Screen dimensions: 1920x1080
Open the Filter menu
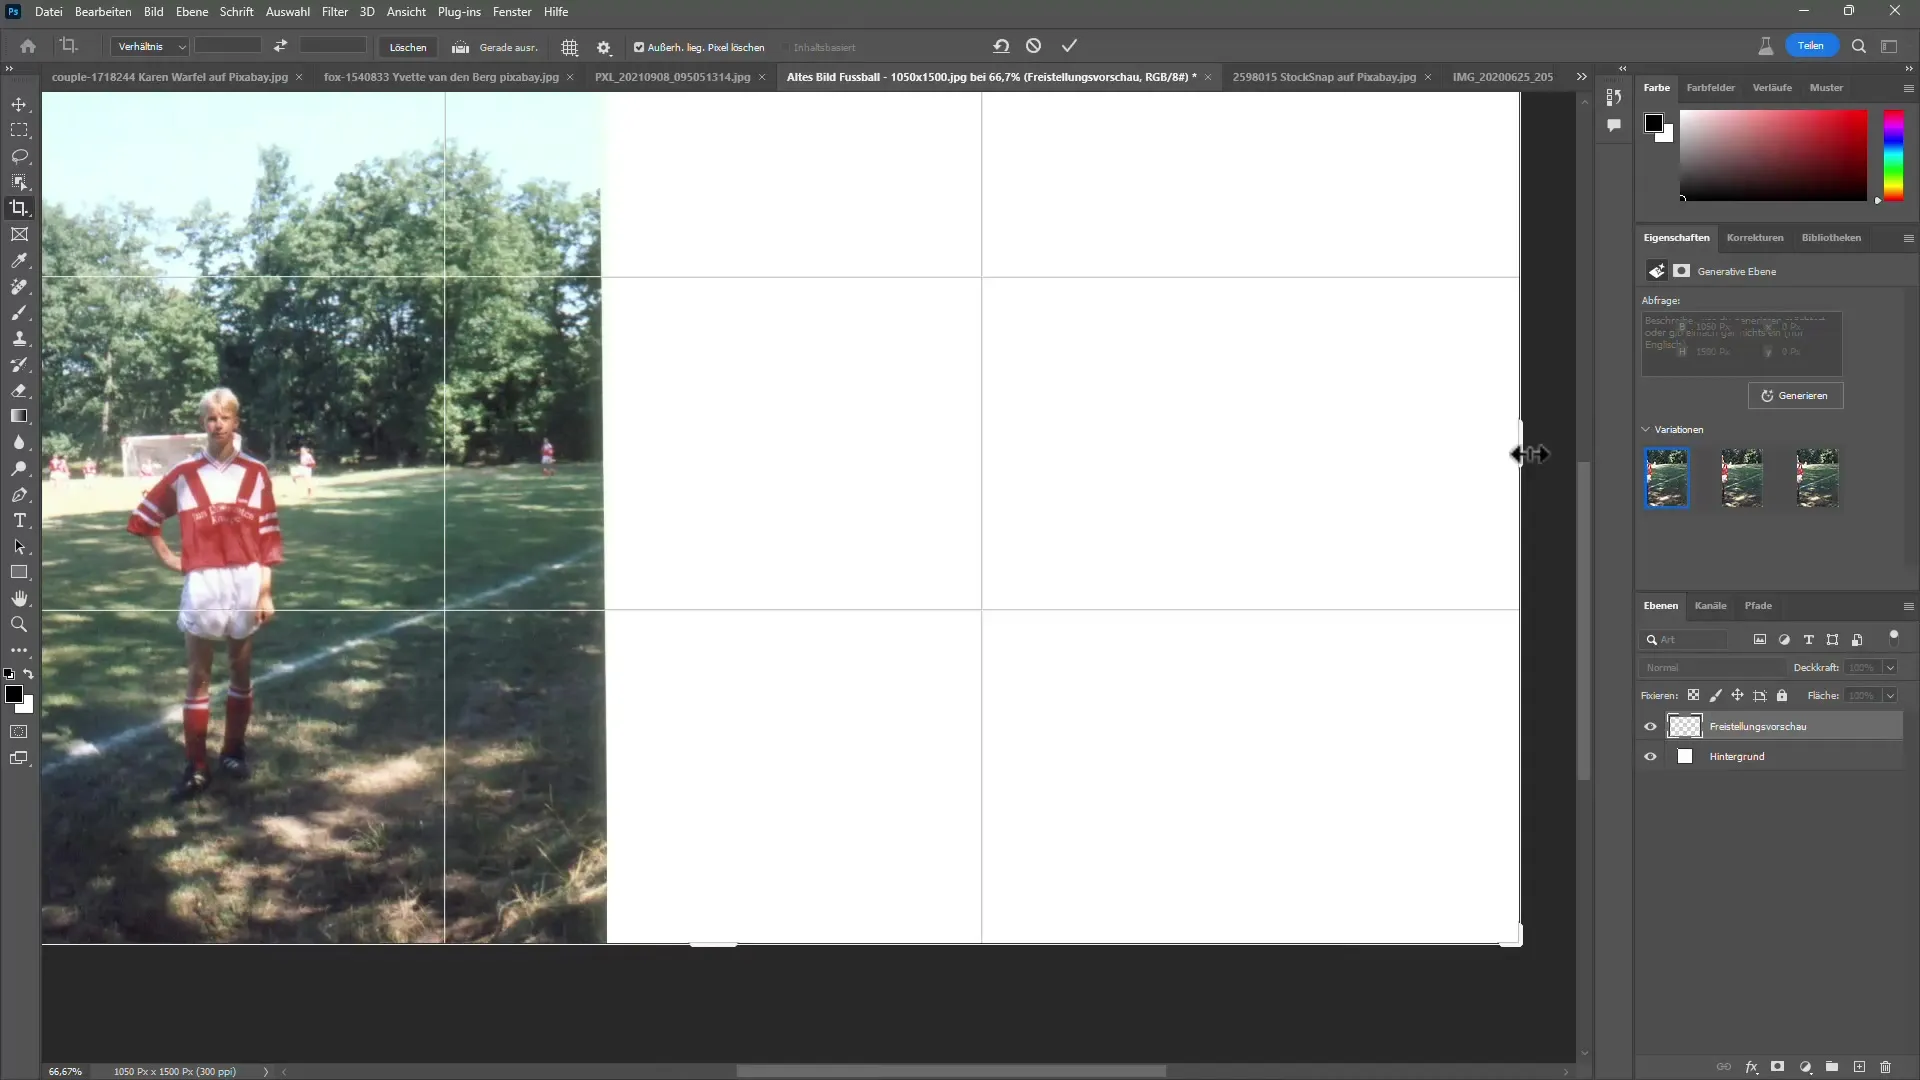334,12
